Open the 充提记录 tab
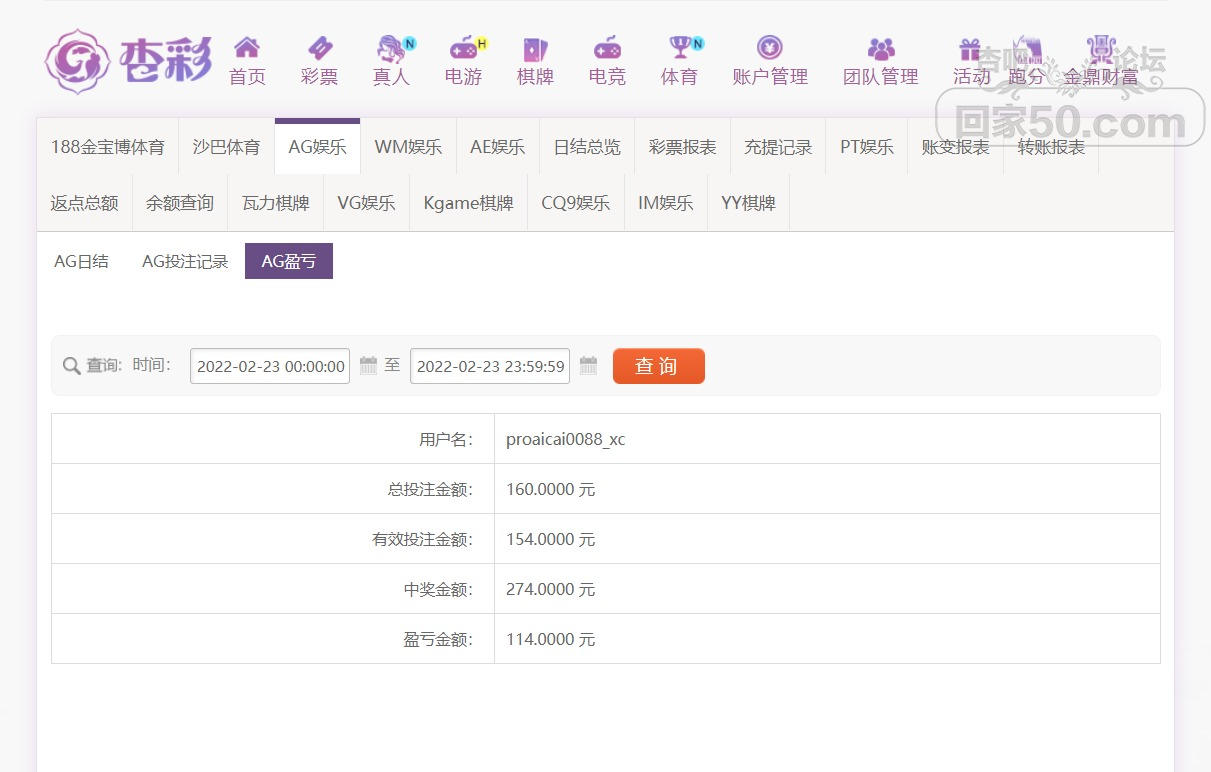Viewport: 1211px width, 772px height. (x=778, y=147)
